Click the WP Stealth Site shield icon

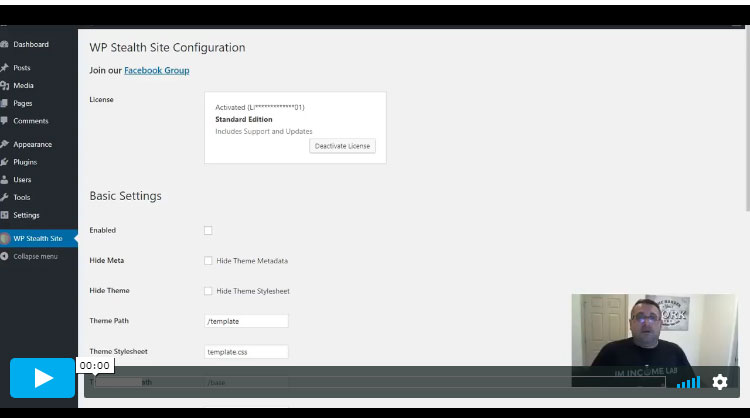click(5, 238)
